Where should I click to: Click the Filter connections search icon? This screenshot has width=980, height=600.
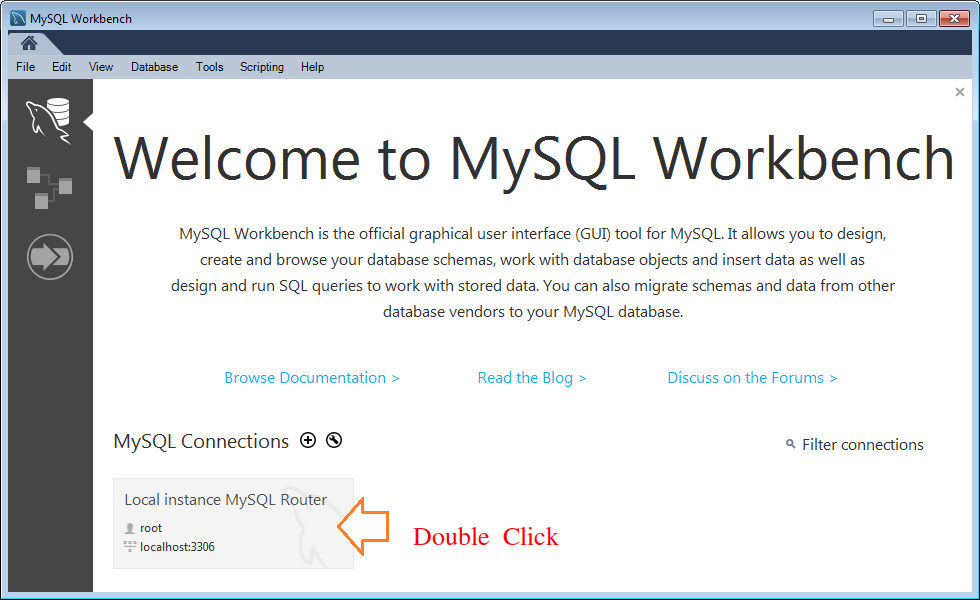[x=791, y=444]
